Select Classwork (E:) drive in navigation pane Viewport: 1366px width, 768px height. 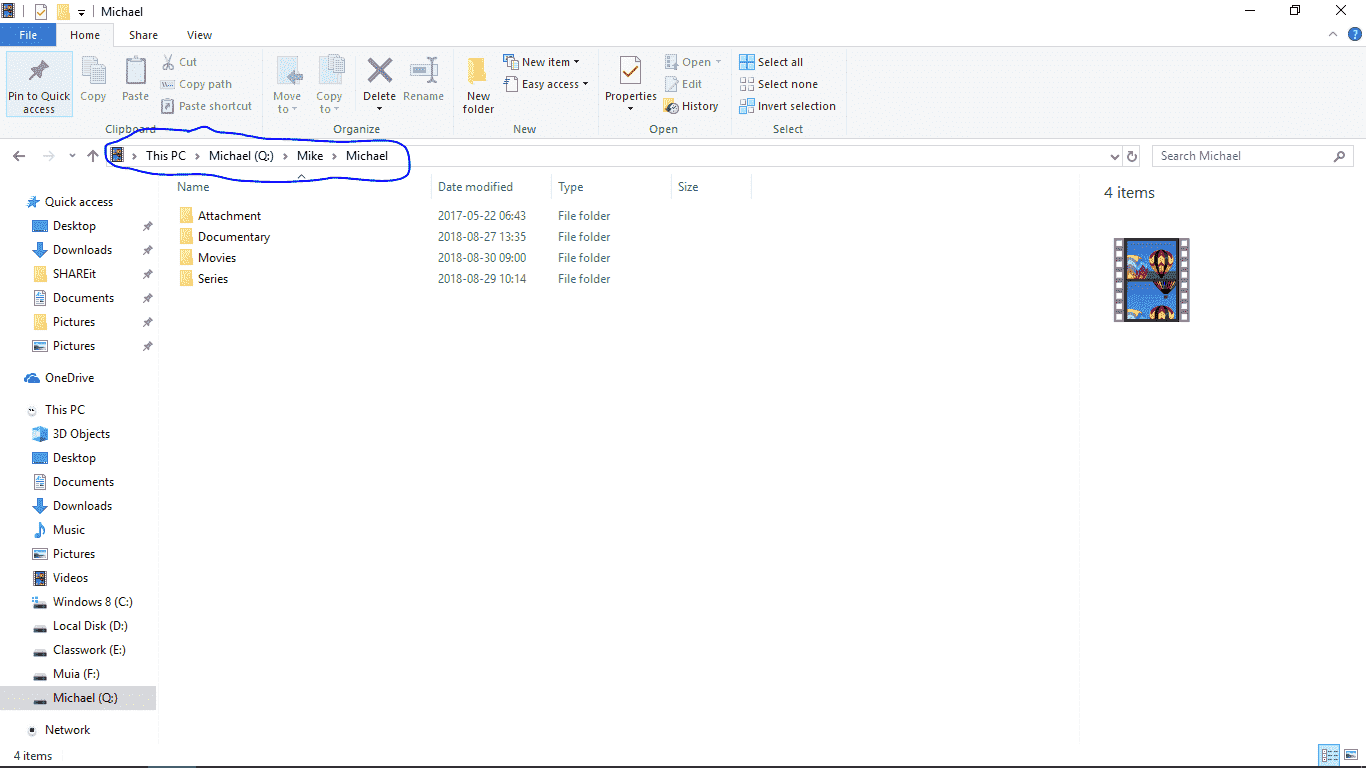89,650
